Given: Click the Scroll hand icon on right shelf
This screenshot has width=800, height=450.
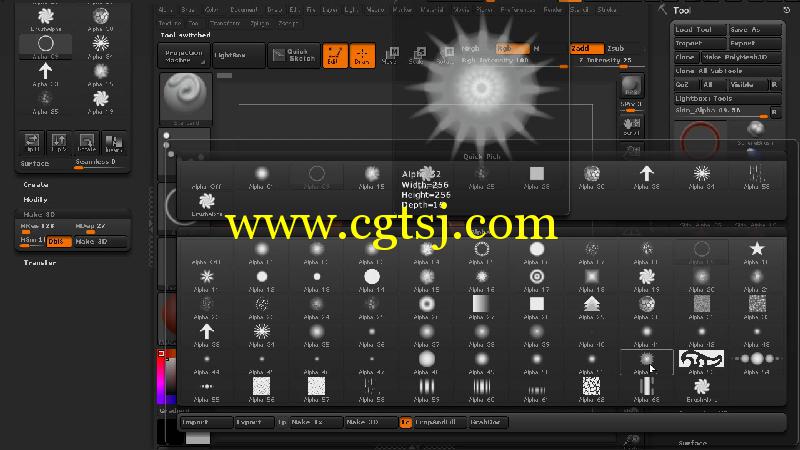Looking at the screenshot, I should [x=631, y=127].
